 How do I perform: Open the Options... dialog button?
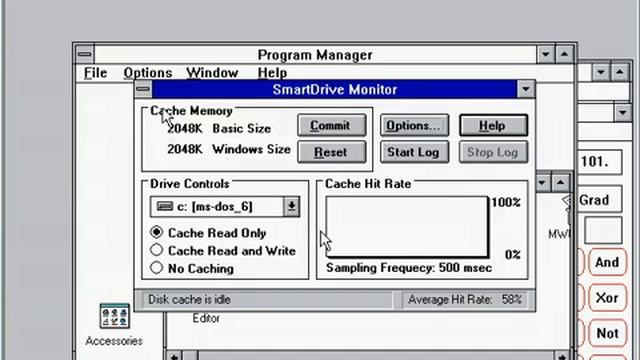click(x=414, y=125)
